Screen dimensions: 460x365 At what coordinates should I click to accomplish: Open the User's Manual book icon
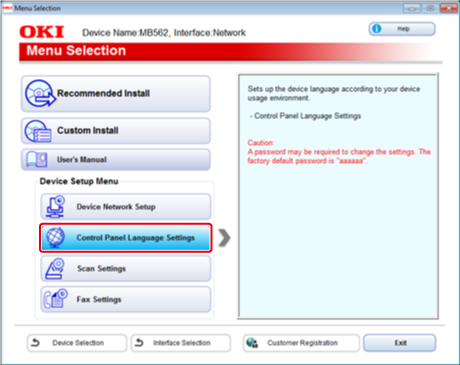pos(37,159)
